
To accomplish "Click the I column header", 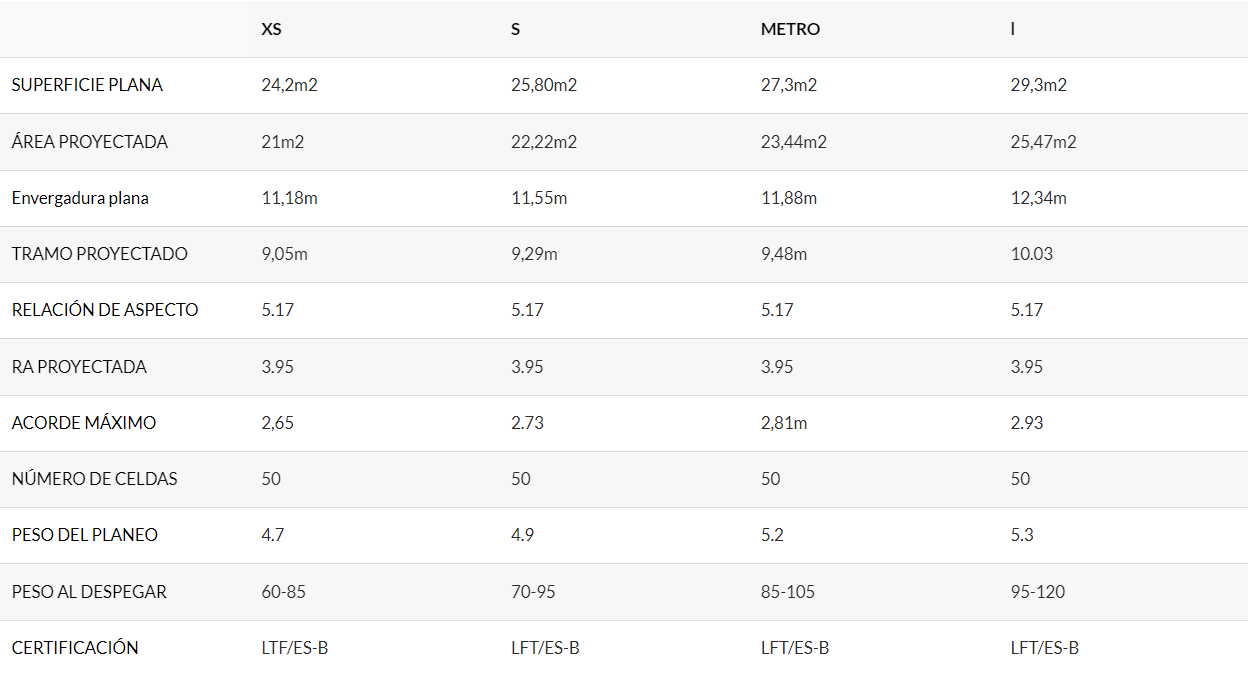I will 1013,29.
